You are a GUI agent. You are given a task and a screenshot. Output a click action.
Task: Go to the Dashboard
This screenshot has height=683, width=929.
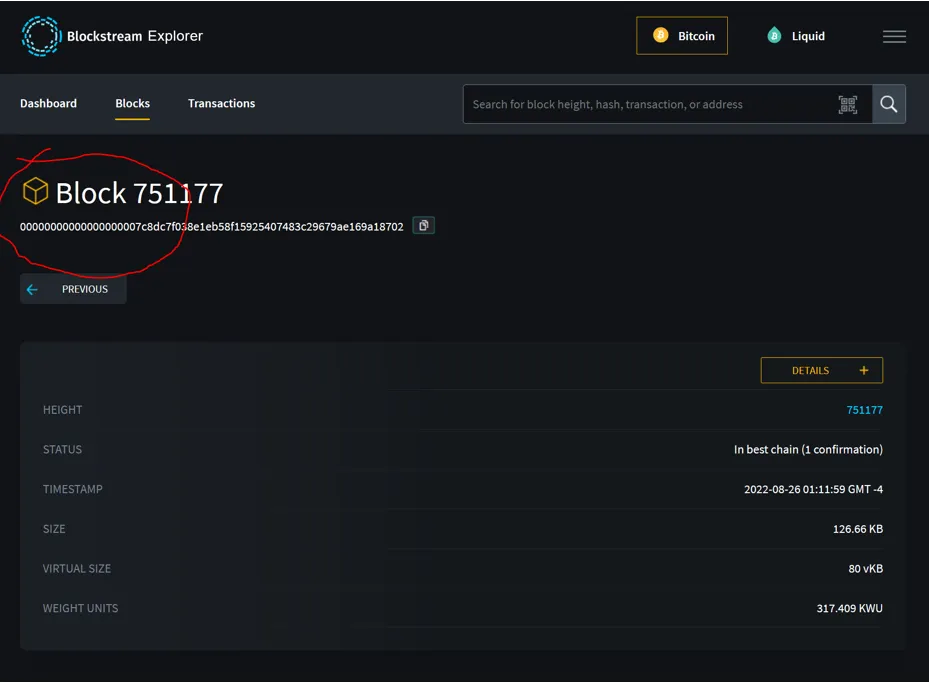(48, 103)
